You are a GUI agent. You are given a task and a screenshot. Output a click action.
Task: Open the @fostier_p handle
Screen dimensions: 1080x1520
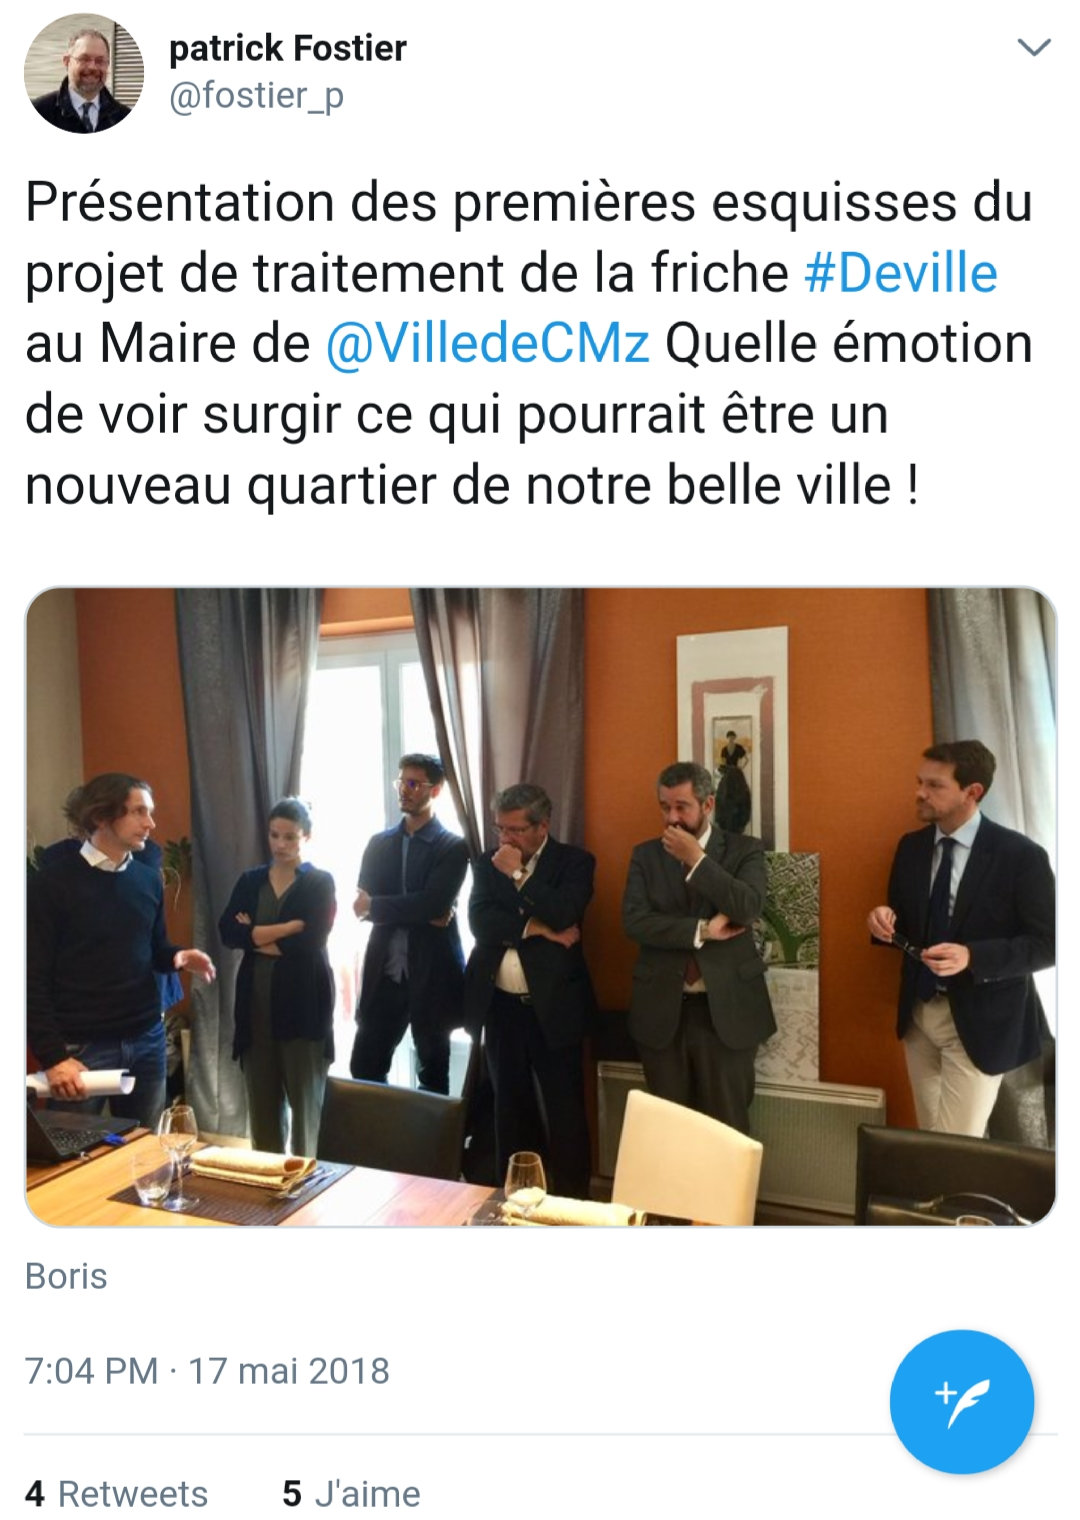click(257, 96)
